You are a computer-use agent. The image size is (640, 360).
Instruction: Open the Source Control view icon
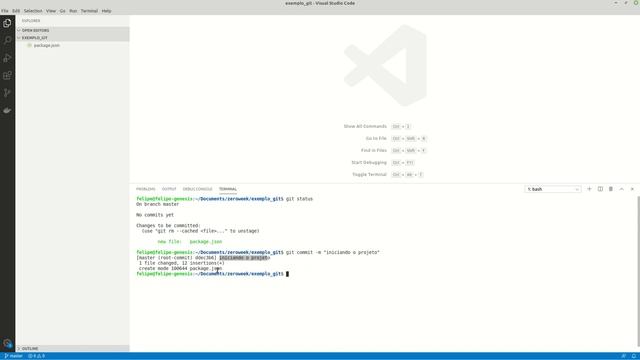(x=7, y=93)
